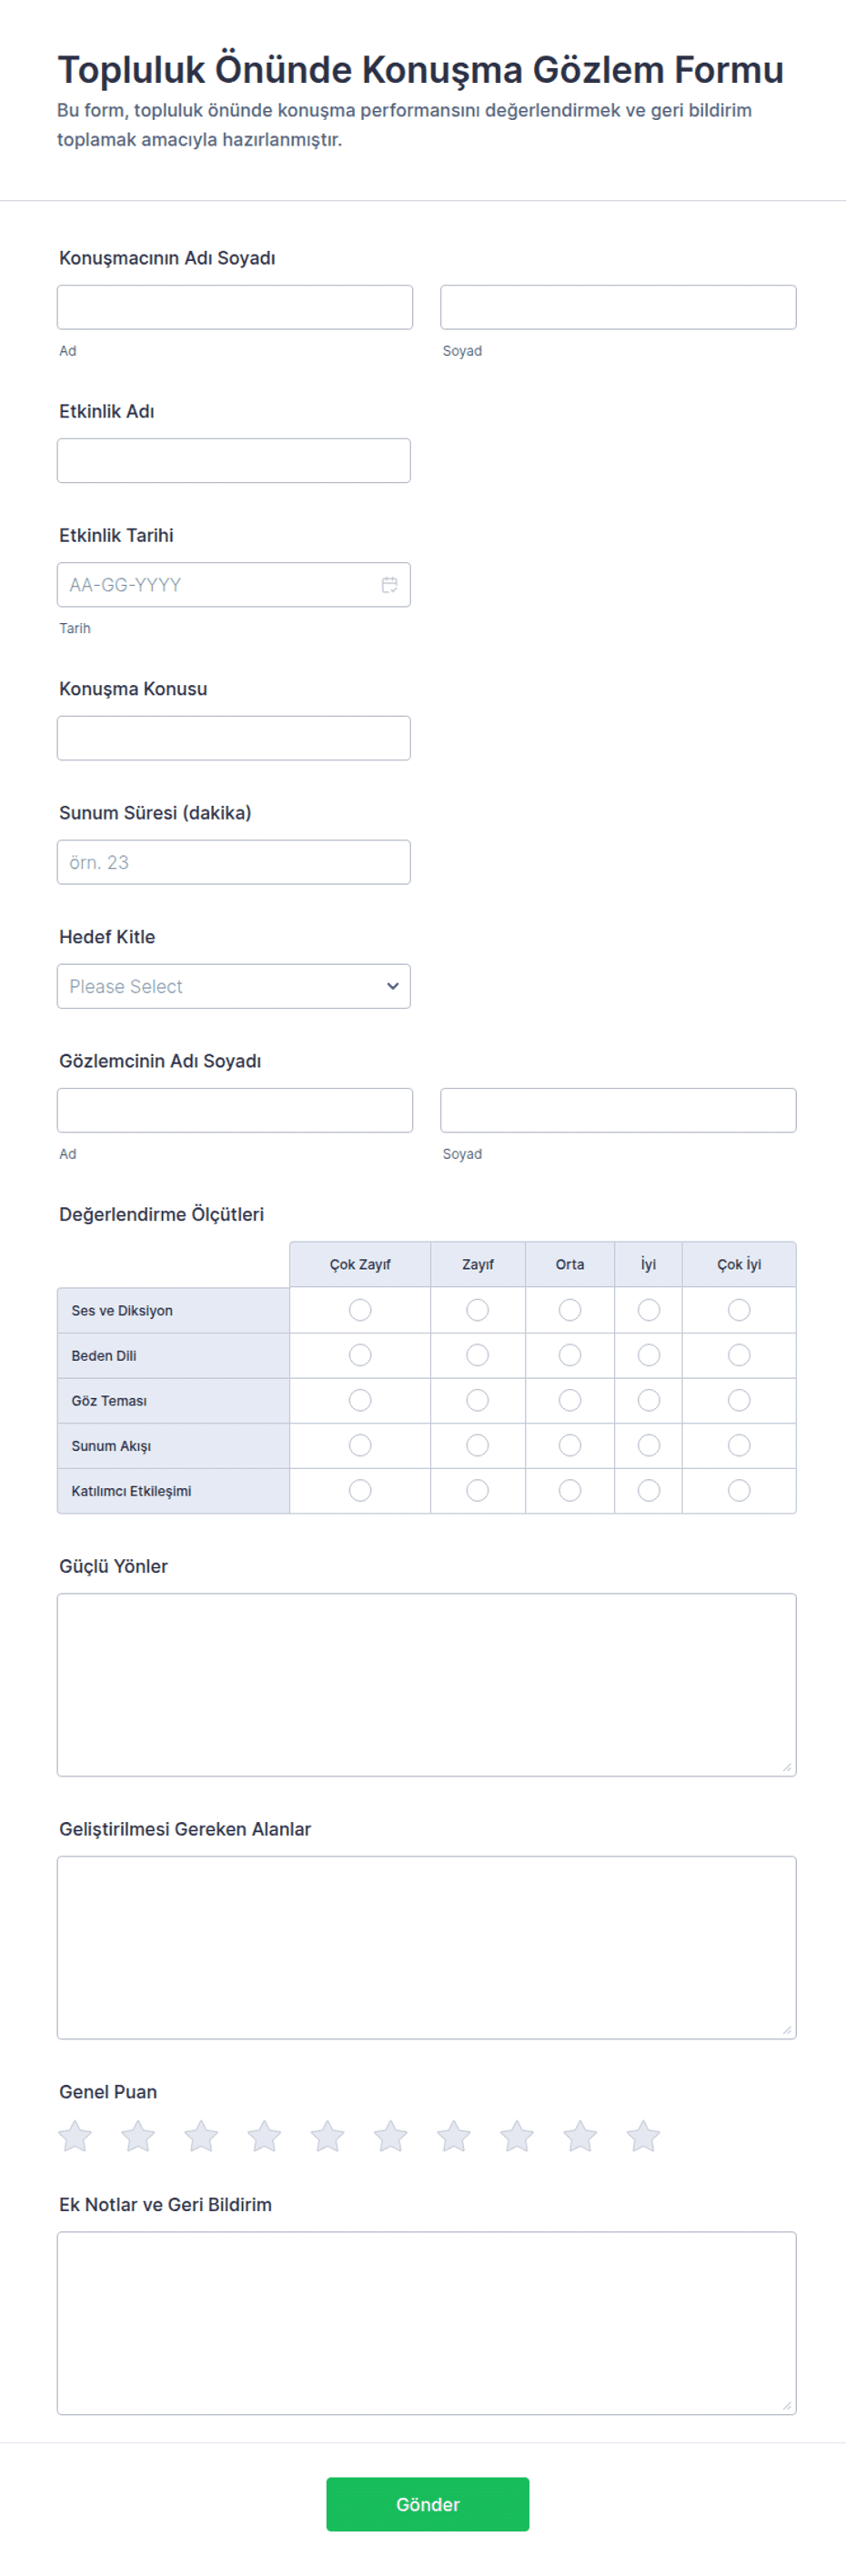Rate Ses ve Diksiyon as Çok İyi
Screen dimensions: 846x2576
pos(739,1310)
